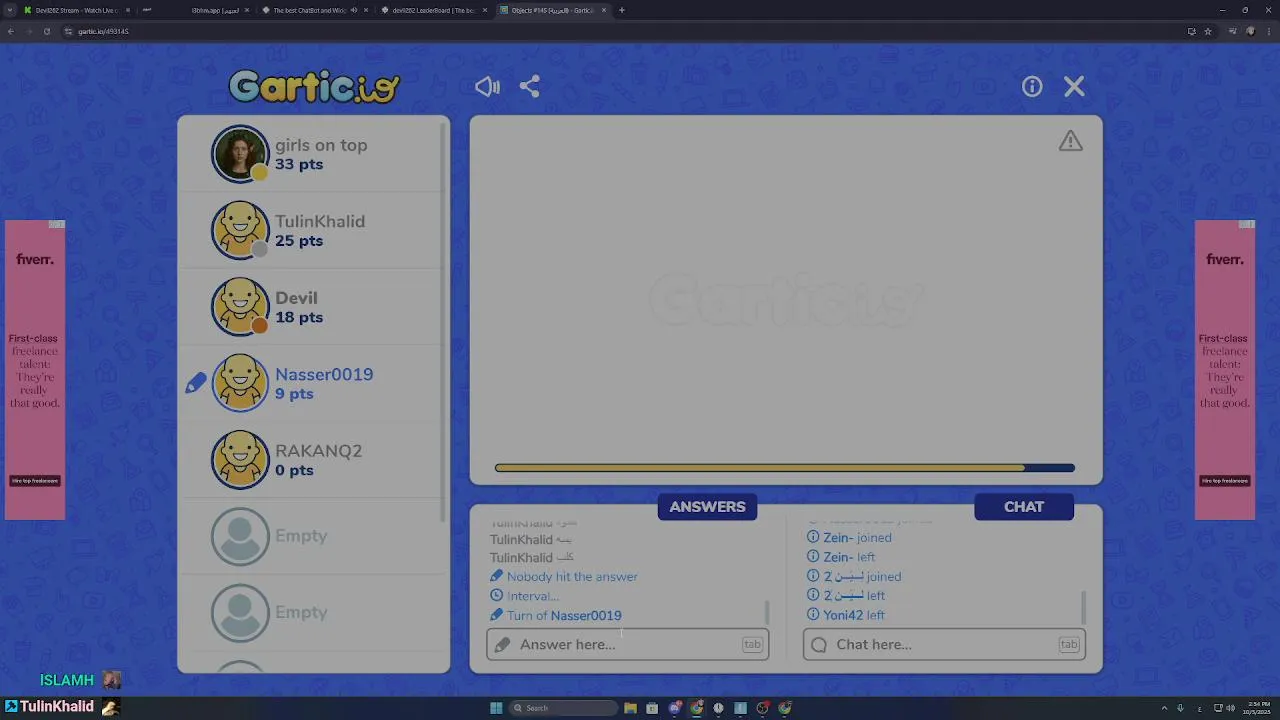
Task: Click the Gartic.io logo
Action: (314, 86)
